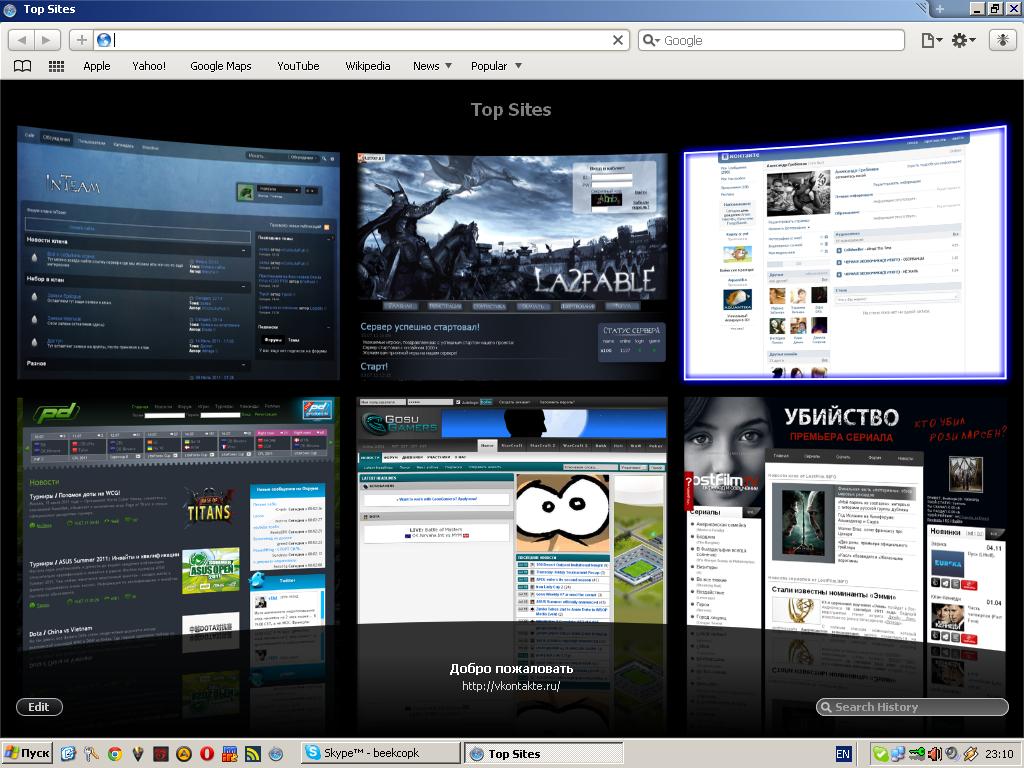Click the 'Добро пожаловать' caption
The height and width of the screenshot is (768, 1024).
[511, 668]
